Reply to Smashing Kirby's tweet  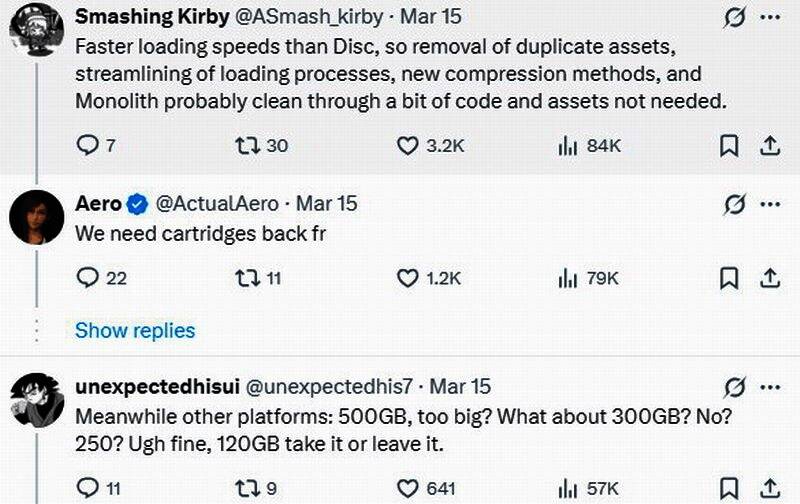[88, 146]
